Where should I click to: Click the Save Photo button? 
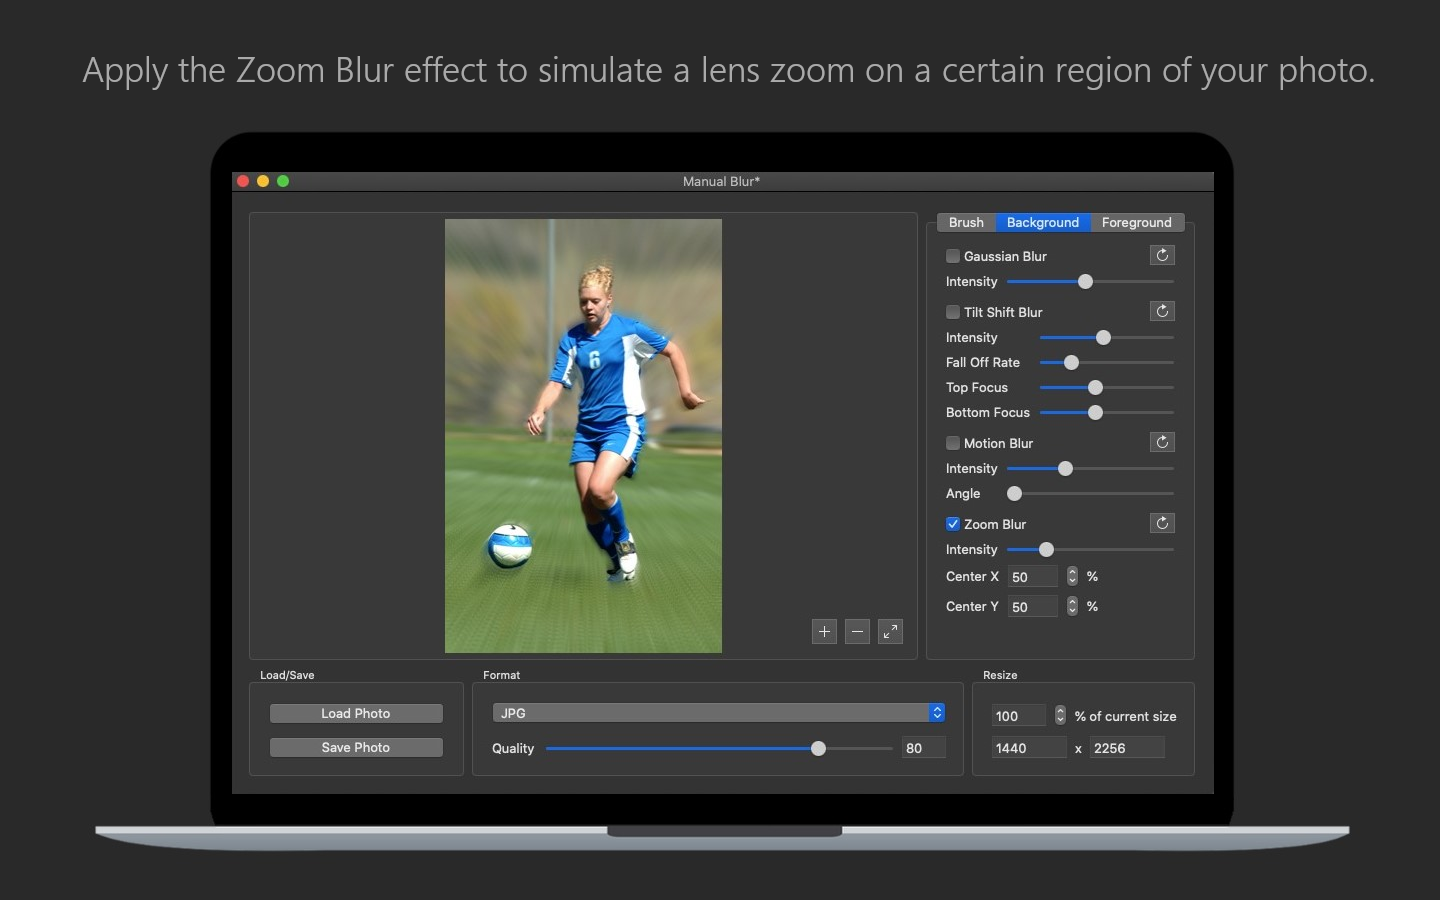coord(356,747)
